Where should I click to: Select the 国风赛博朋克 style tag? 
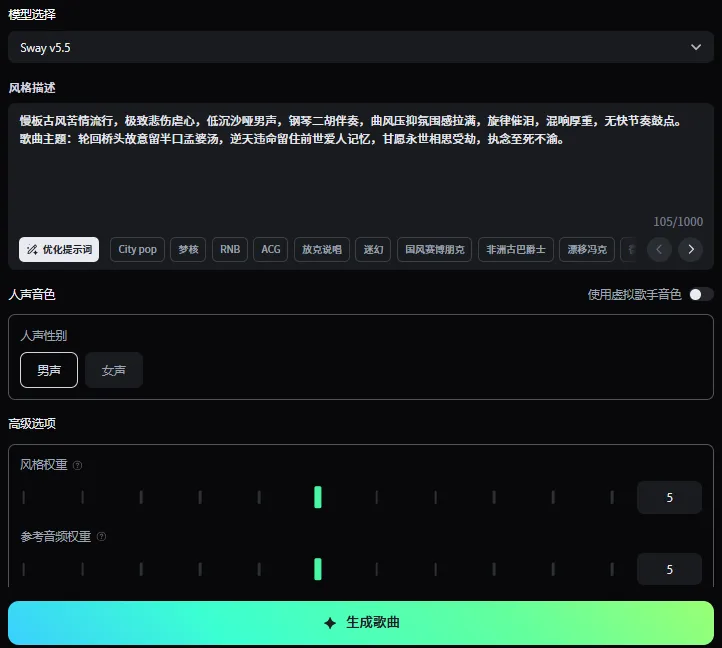coord(435,250)
